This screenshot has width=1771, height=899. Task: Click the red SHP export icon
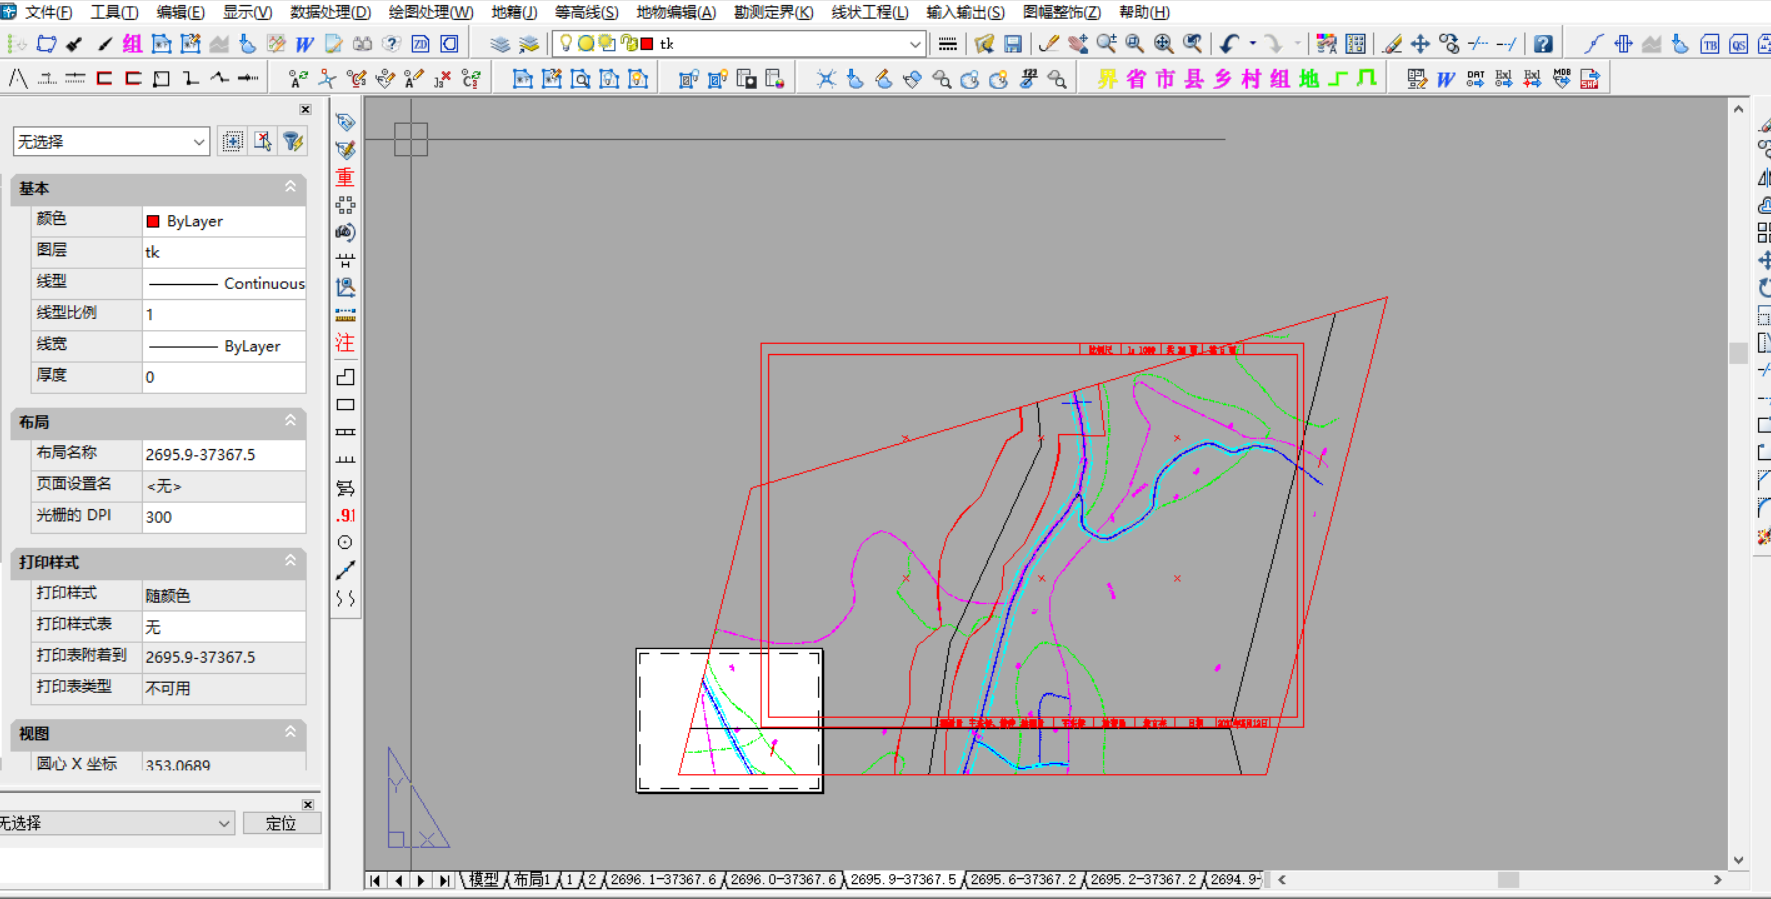click(x=1590, y=79)
